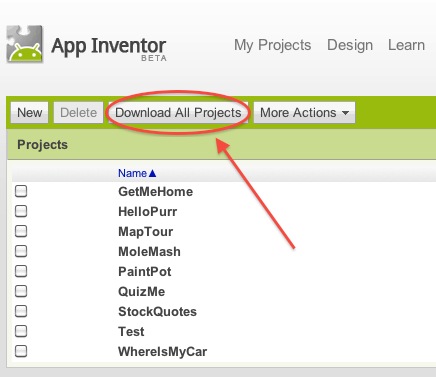Tick the GetMeHome project checkbox

[21, 191]
